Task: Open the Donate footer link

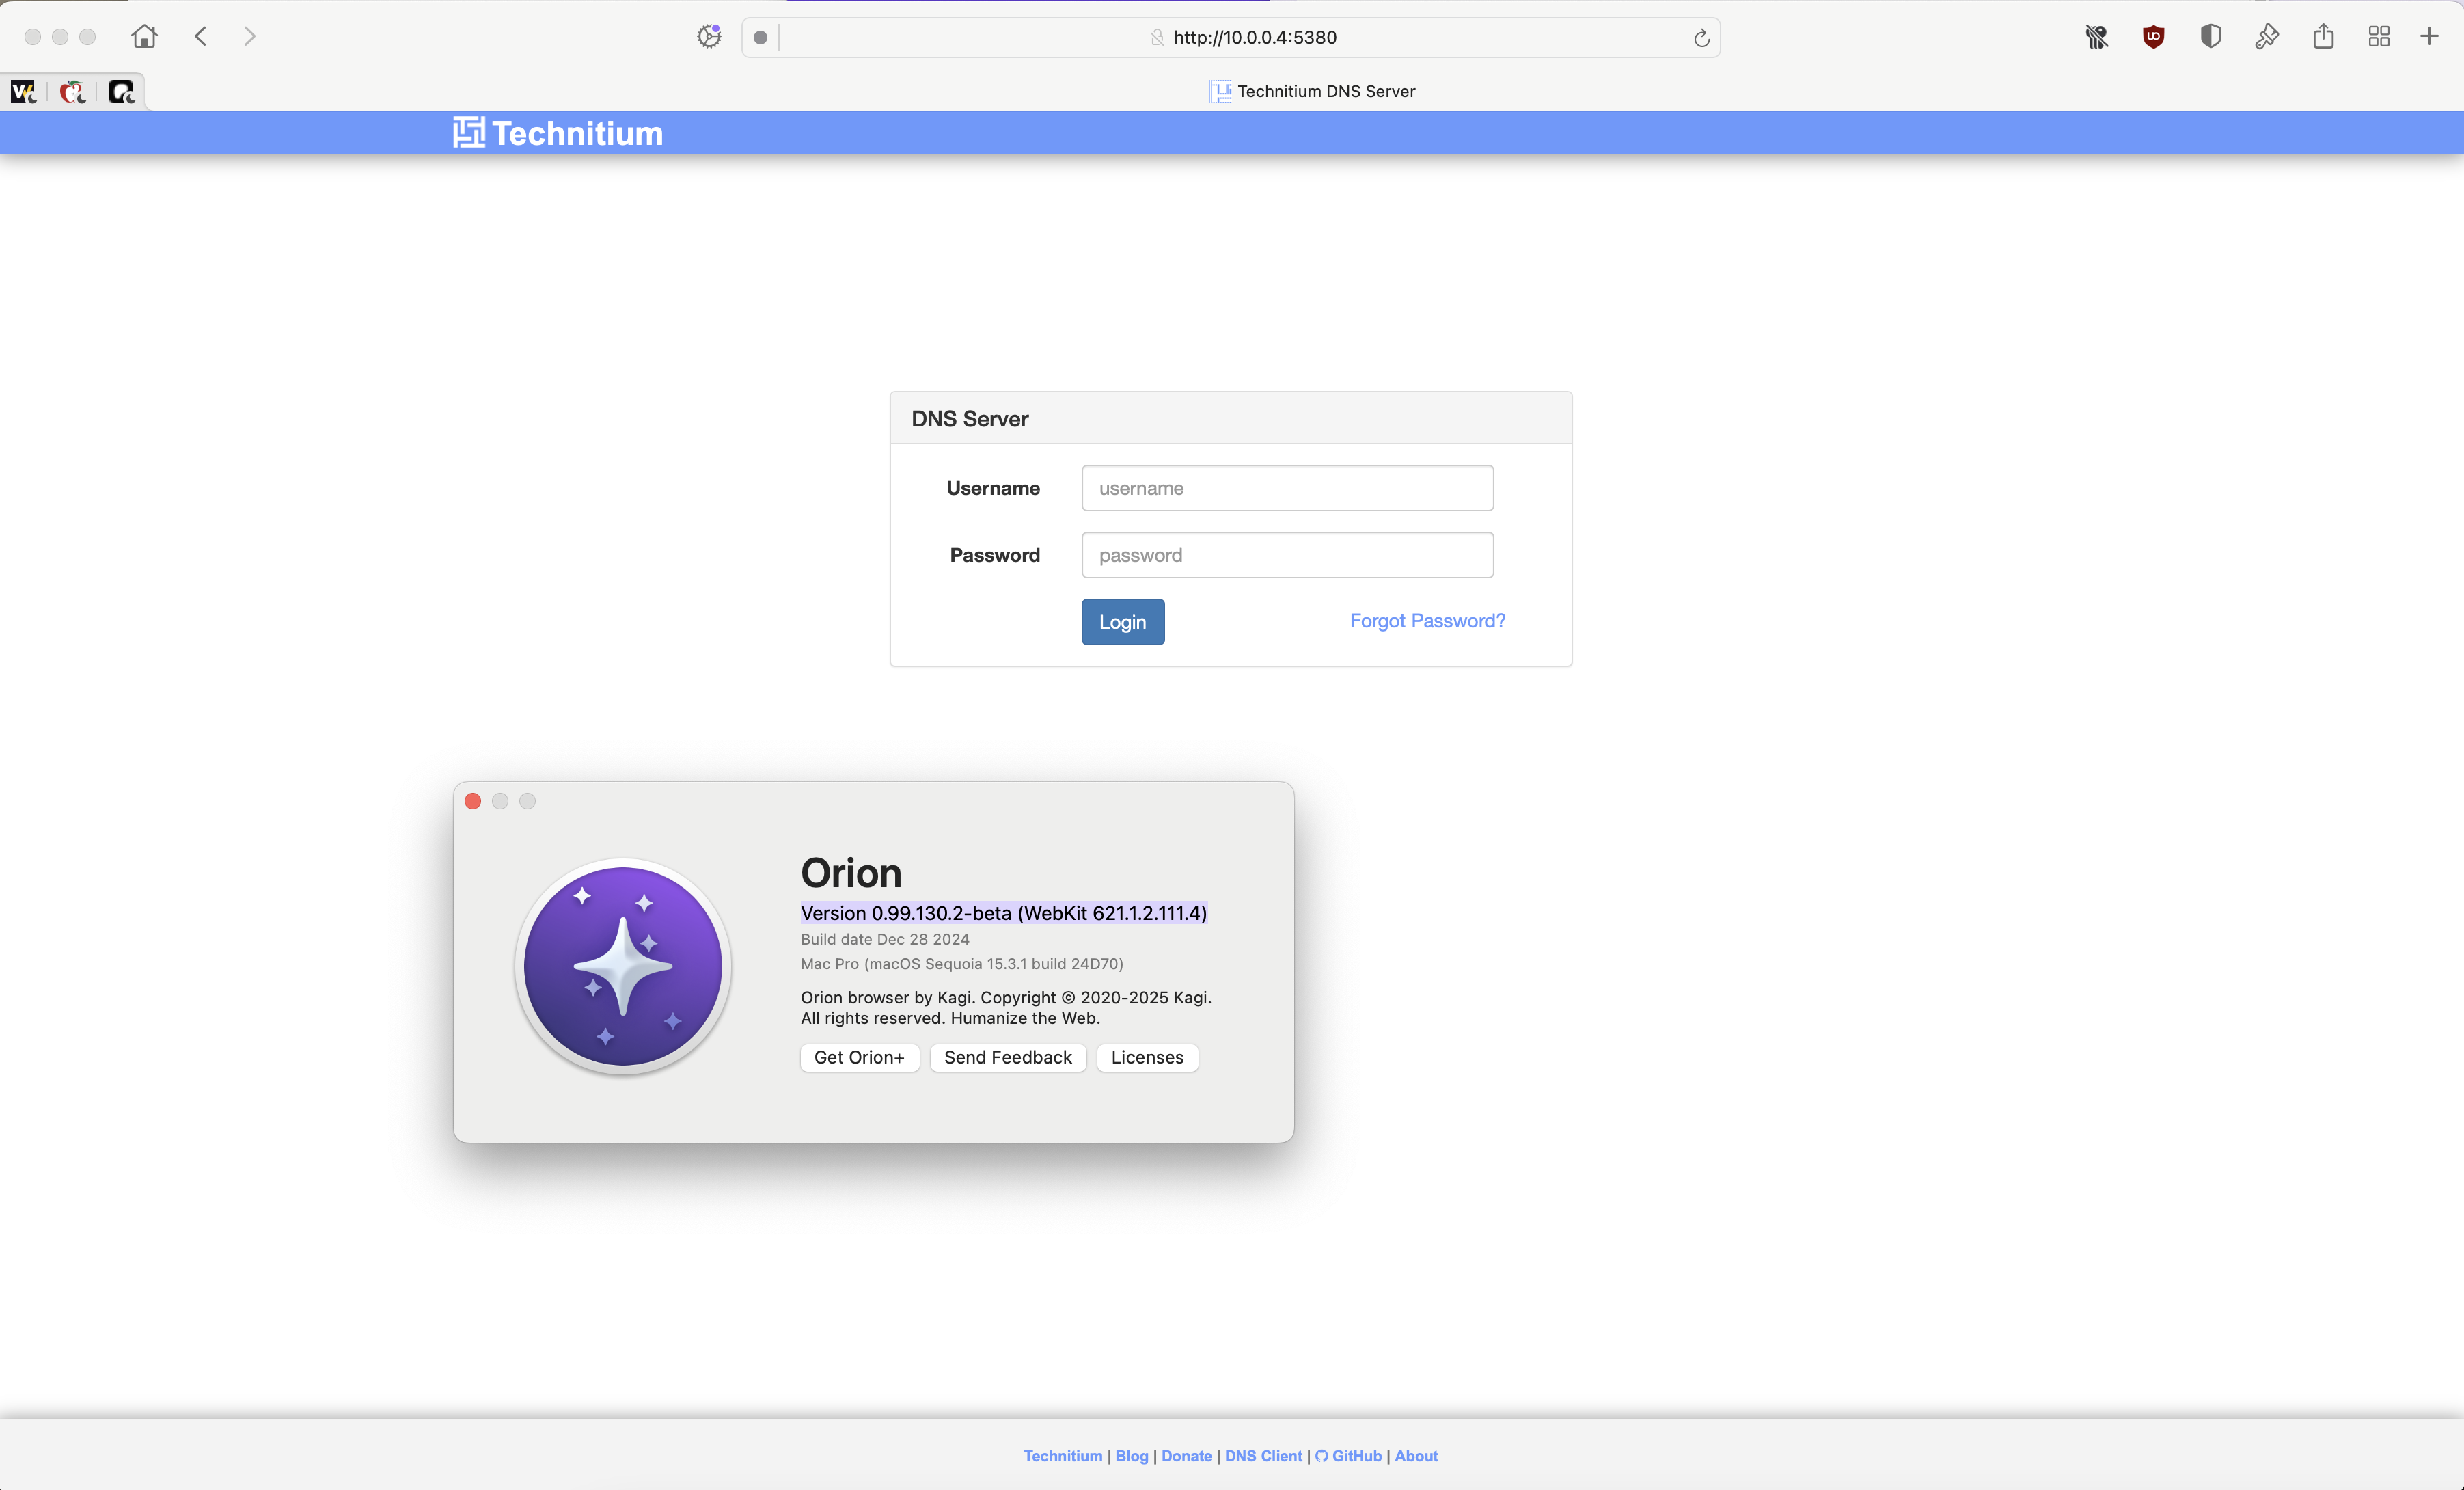Action: tap(1186, 1456)
